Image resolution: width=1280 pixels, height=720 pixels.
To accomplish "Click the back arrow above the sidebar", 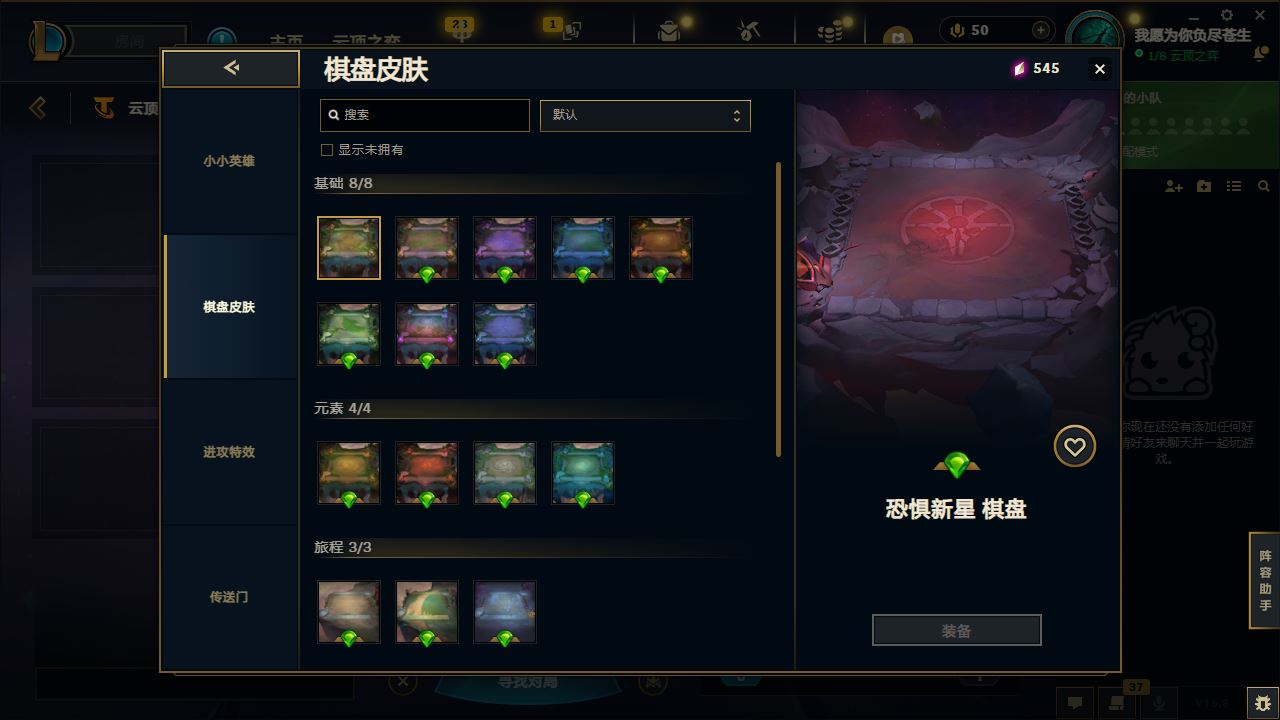I will (x=231, y=68).
